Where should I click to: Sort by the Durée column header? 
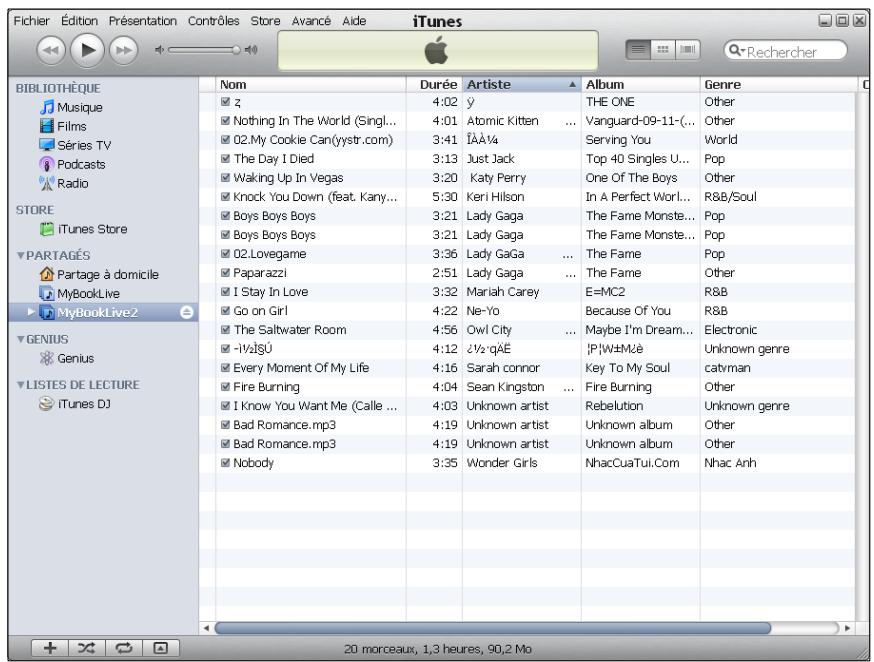[x=434, y=85]
